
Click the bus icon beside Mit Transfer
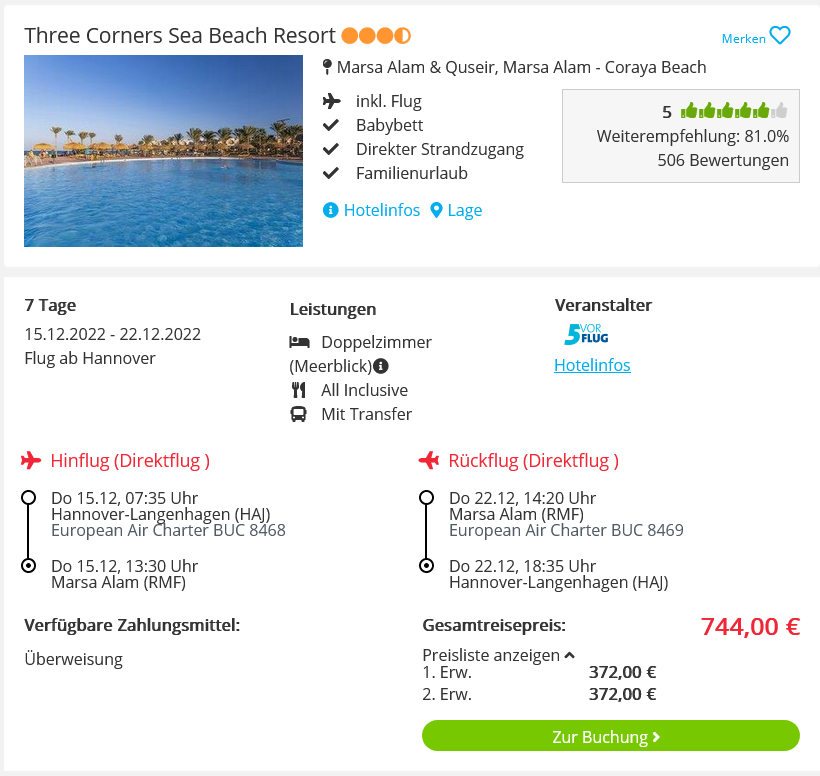(x=298, y=414)
